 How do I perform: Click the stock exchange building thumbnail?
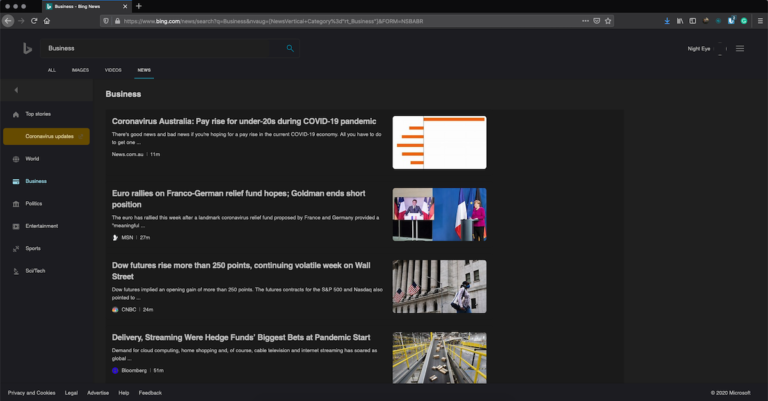(439, 286)
